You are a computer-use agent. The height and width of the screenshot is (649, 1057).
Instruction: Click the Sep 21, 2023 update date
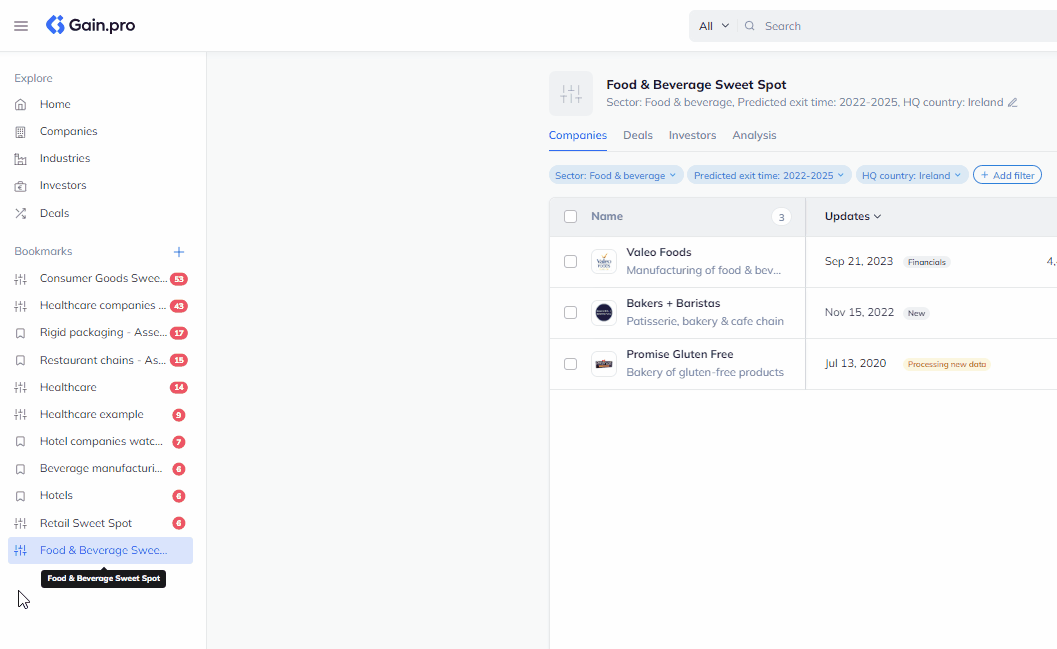(x=859, y=261)
